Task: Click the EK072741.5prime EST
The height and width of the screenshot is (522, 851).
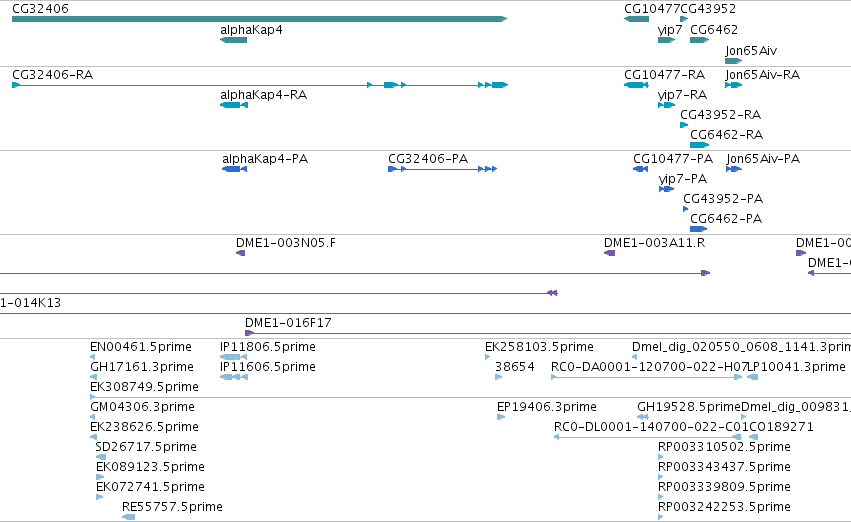Action: (x=100, y=497)
